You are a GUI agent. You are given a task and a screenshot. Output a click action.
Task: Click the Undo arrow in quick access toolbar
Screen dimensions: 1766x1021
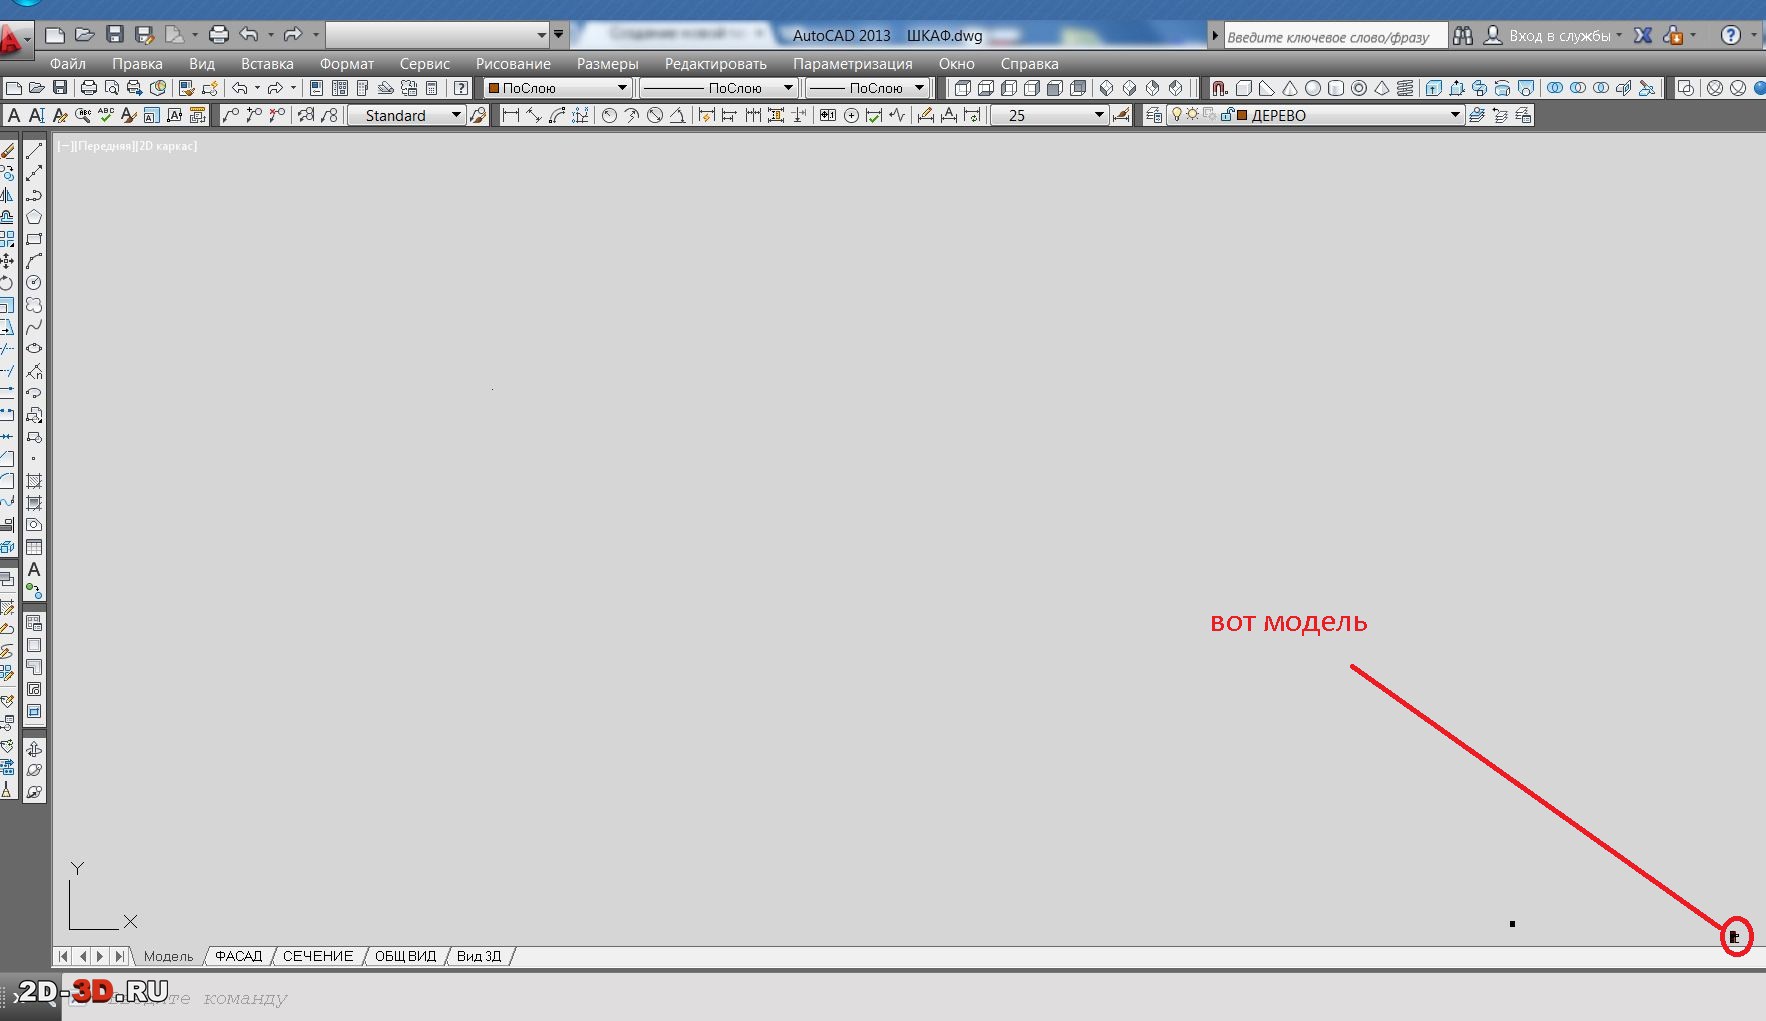click(249, 35)
